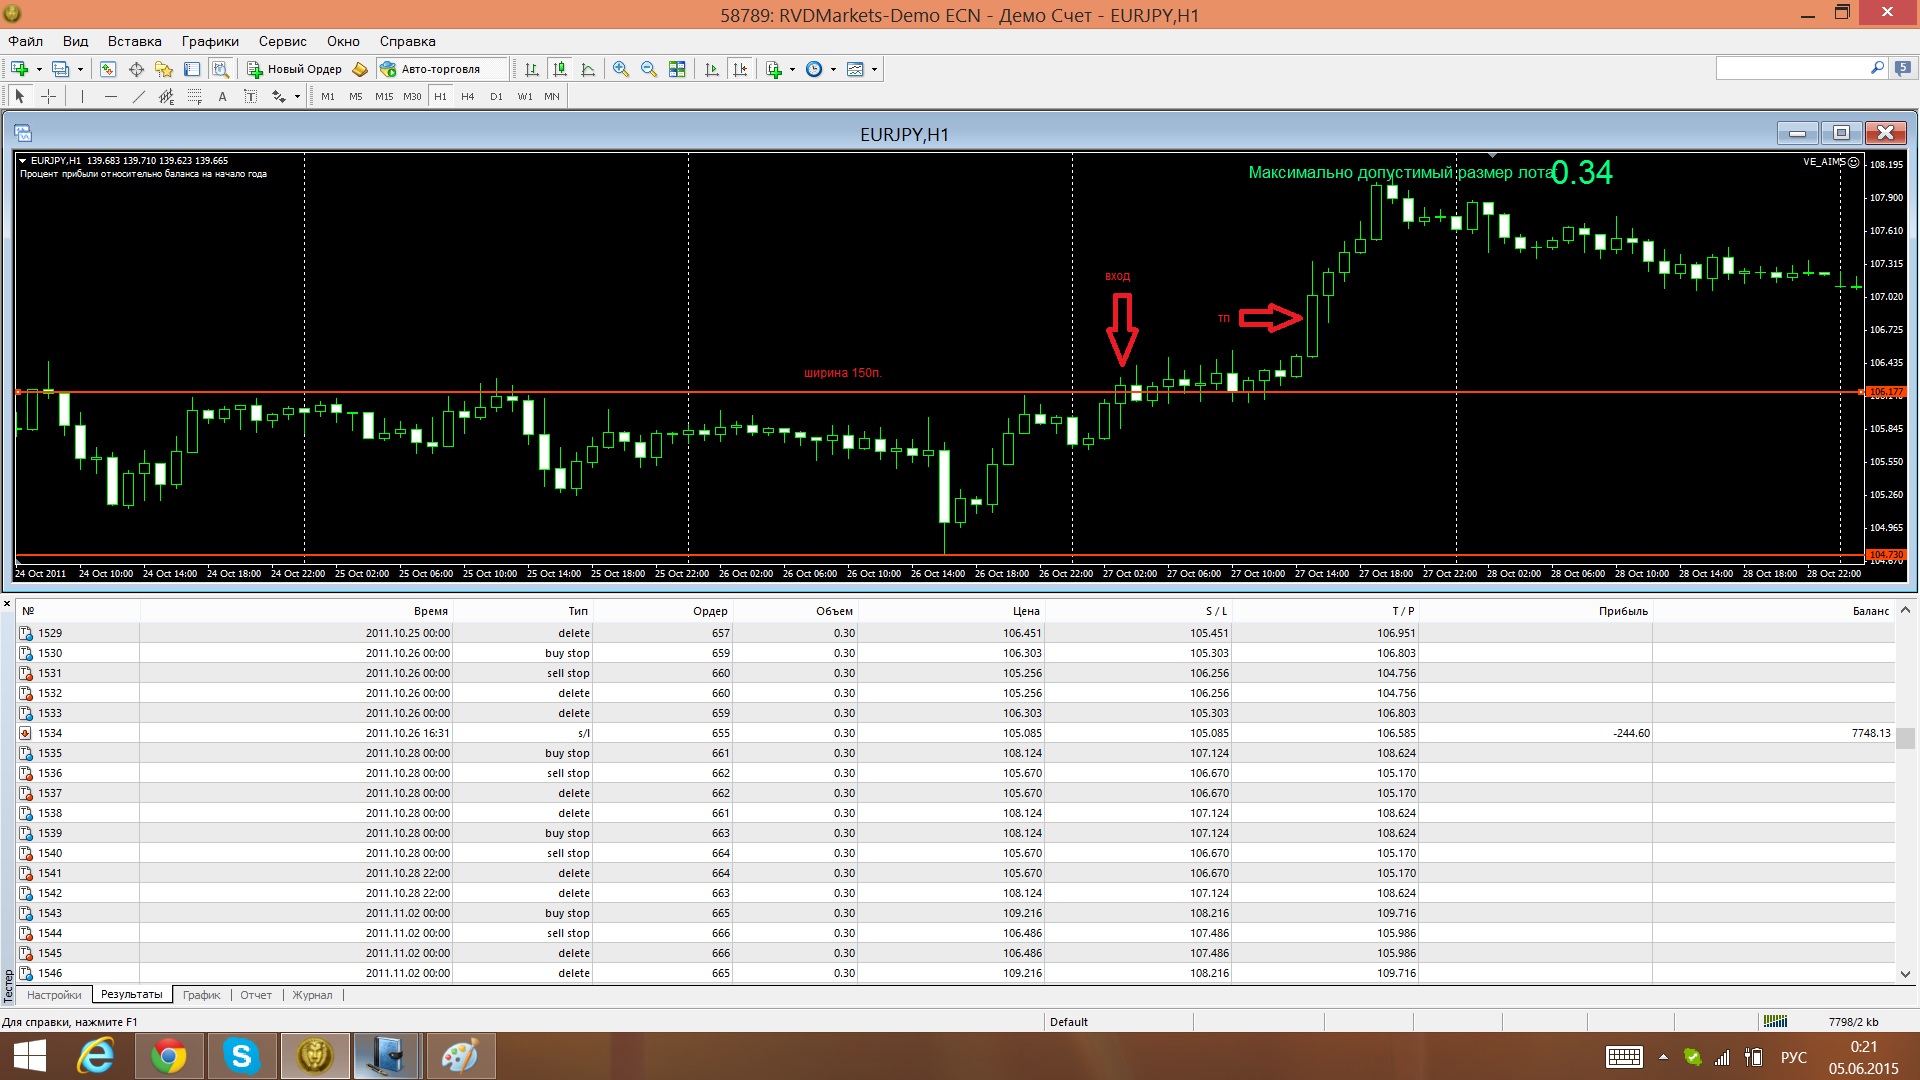
Task: Open a new chart window icon
Action: [19, 69]
